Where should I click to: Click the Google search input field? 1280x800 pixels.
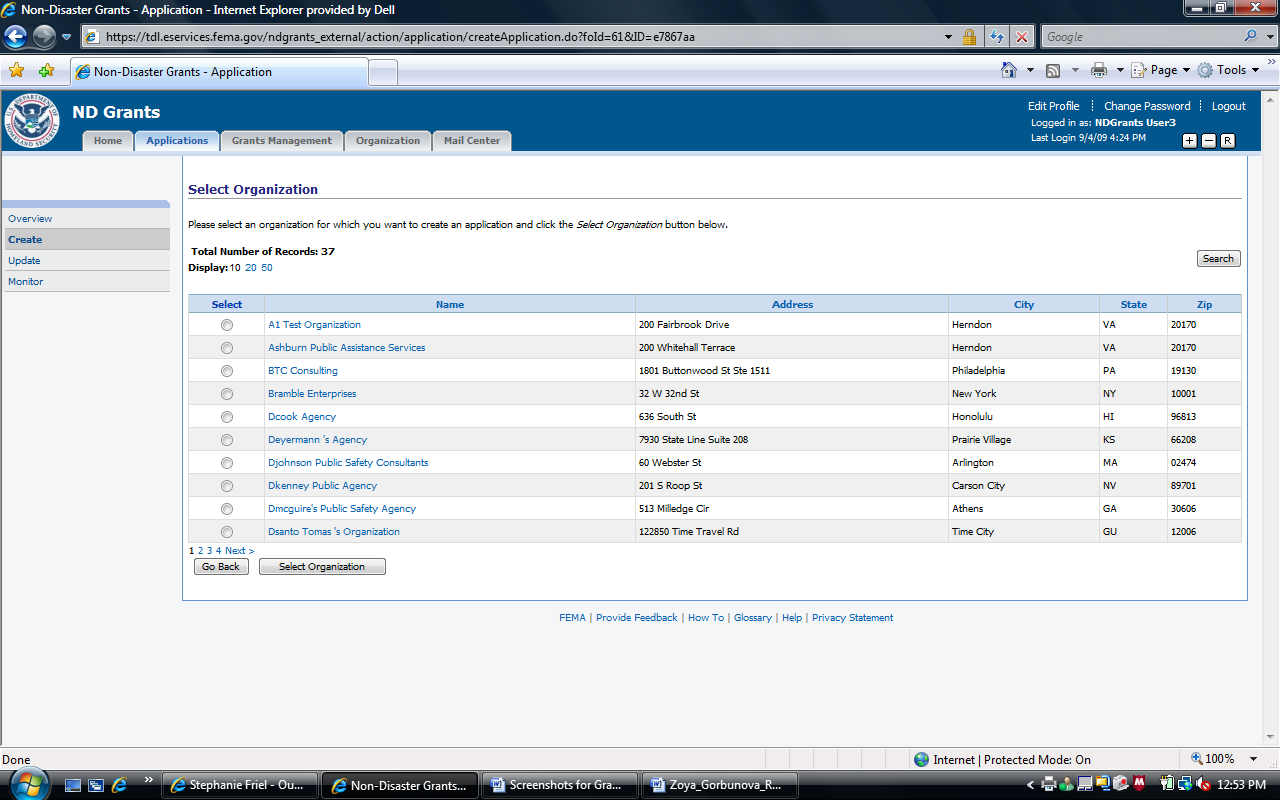pos(1141,37)
